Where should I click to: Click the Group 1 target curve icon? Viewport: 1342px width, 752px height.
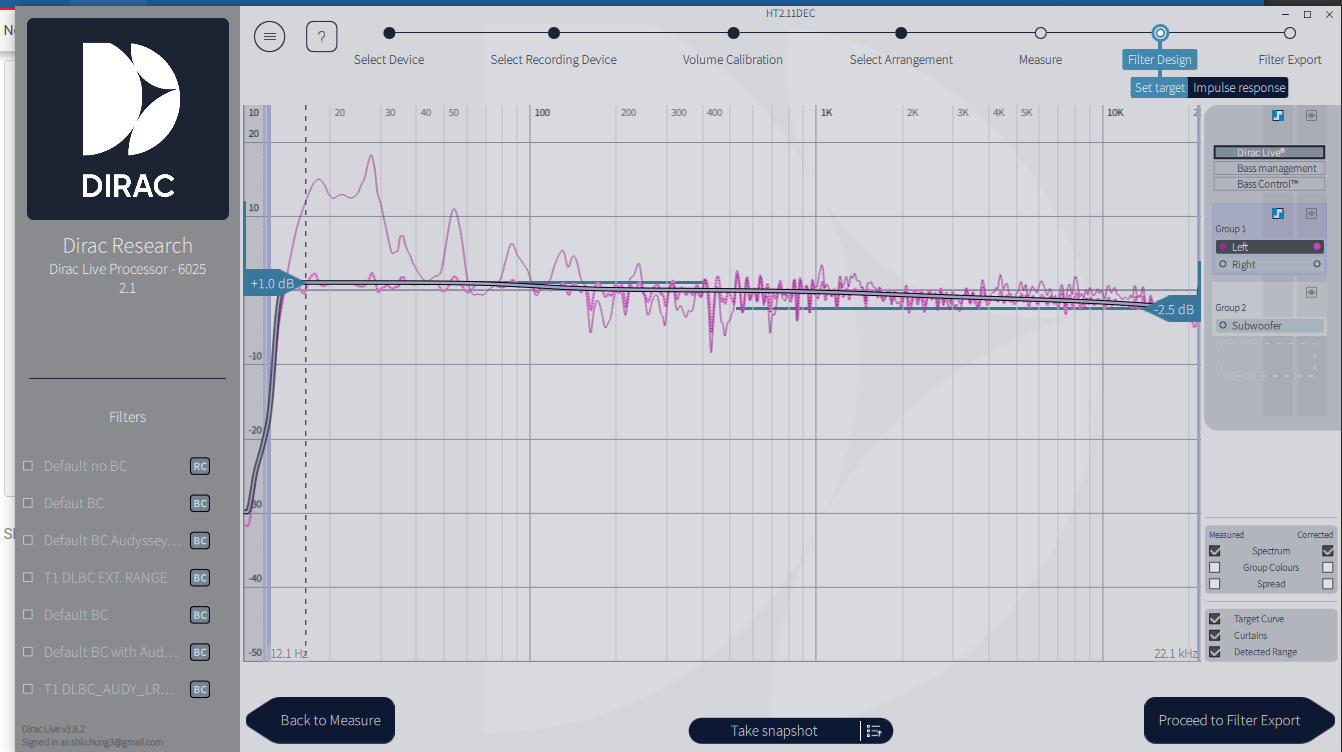[x=1277, y=214]
